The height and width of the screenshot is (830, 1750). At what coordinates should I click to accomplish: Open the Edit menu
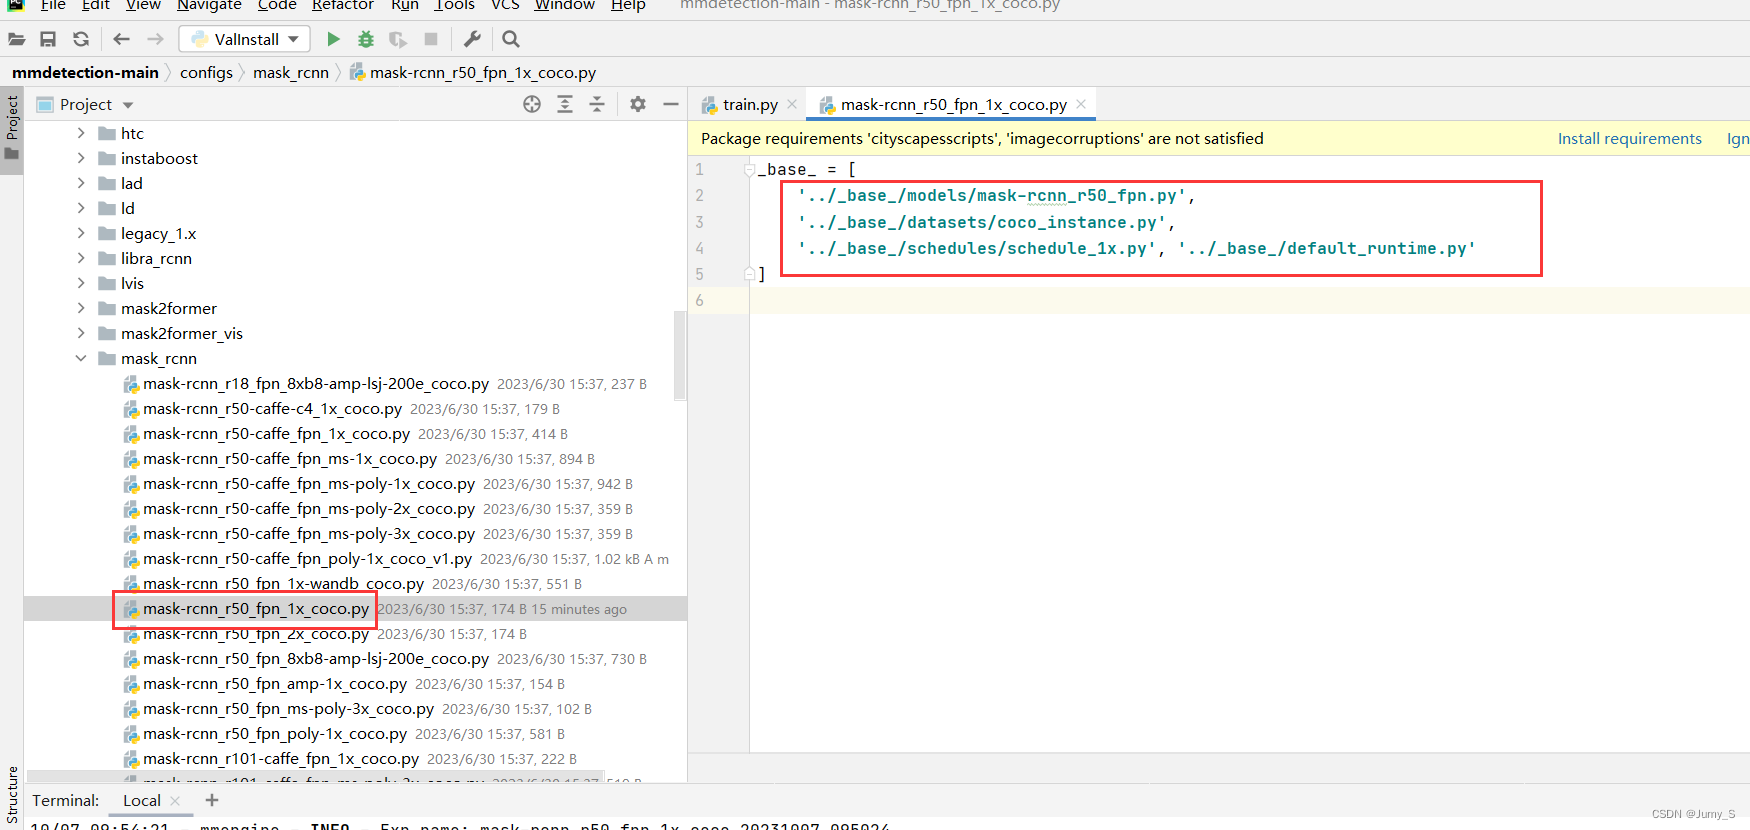96,5
